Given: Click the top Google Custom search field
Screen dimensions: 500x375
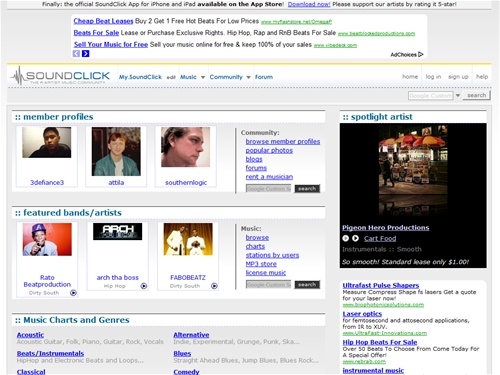Looking at the screenshot, I should pyautogui.click(x=431, y=96).
